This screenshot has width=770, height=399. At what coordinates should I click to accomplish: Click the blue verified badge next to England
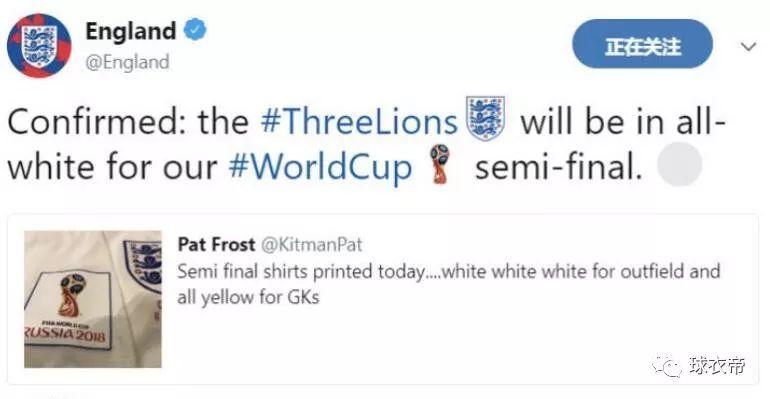click(x=195, y=29)
